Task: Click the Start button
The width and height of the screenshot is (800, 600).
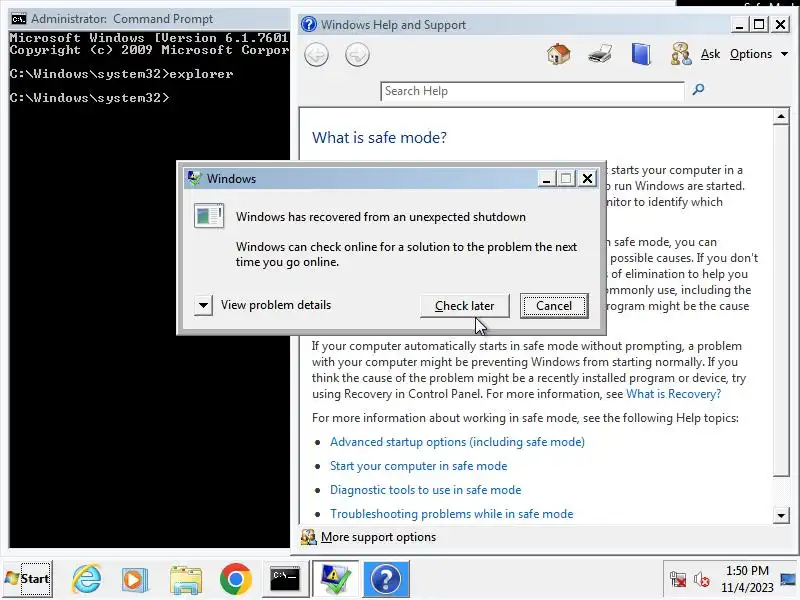Action: coord(28,579)
